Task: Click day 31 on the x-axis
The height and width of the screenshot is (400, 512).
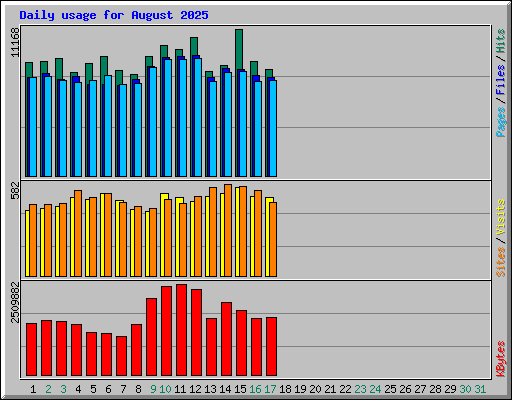Action: click(480, 389)
